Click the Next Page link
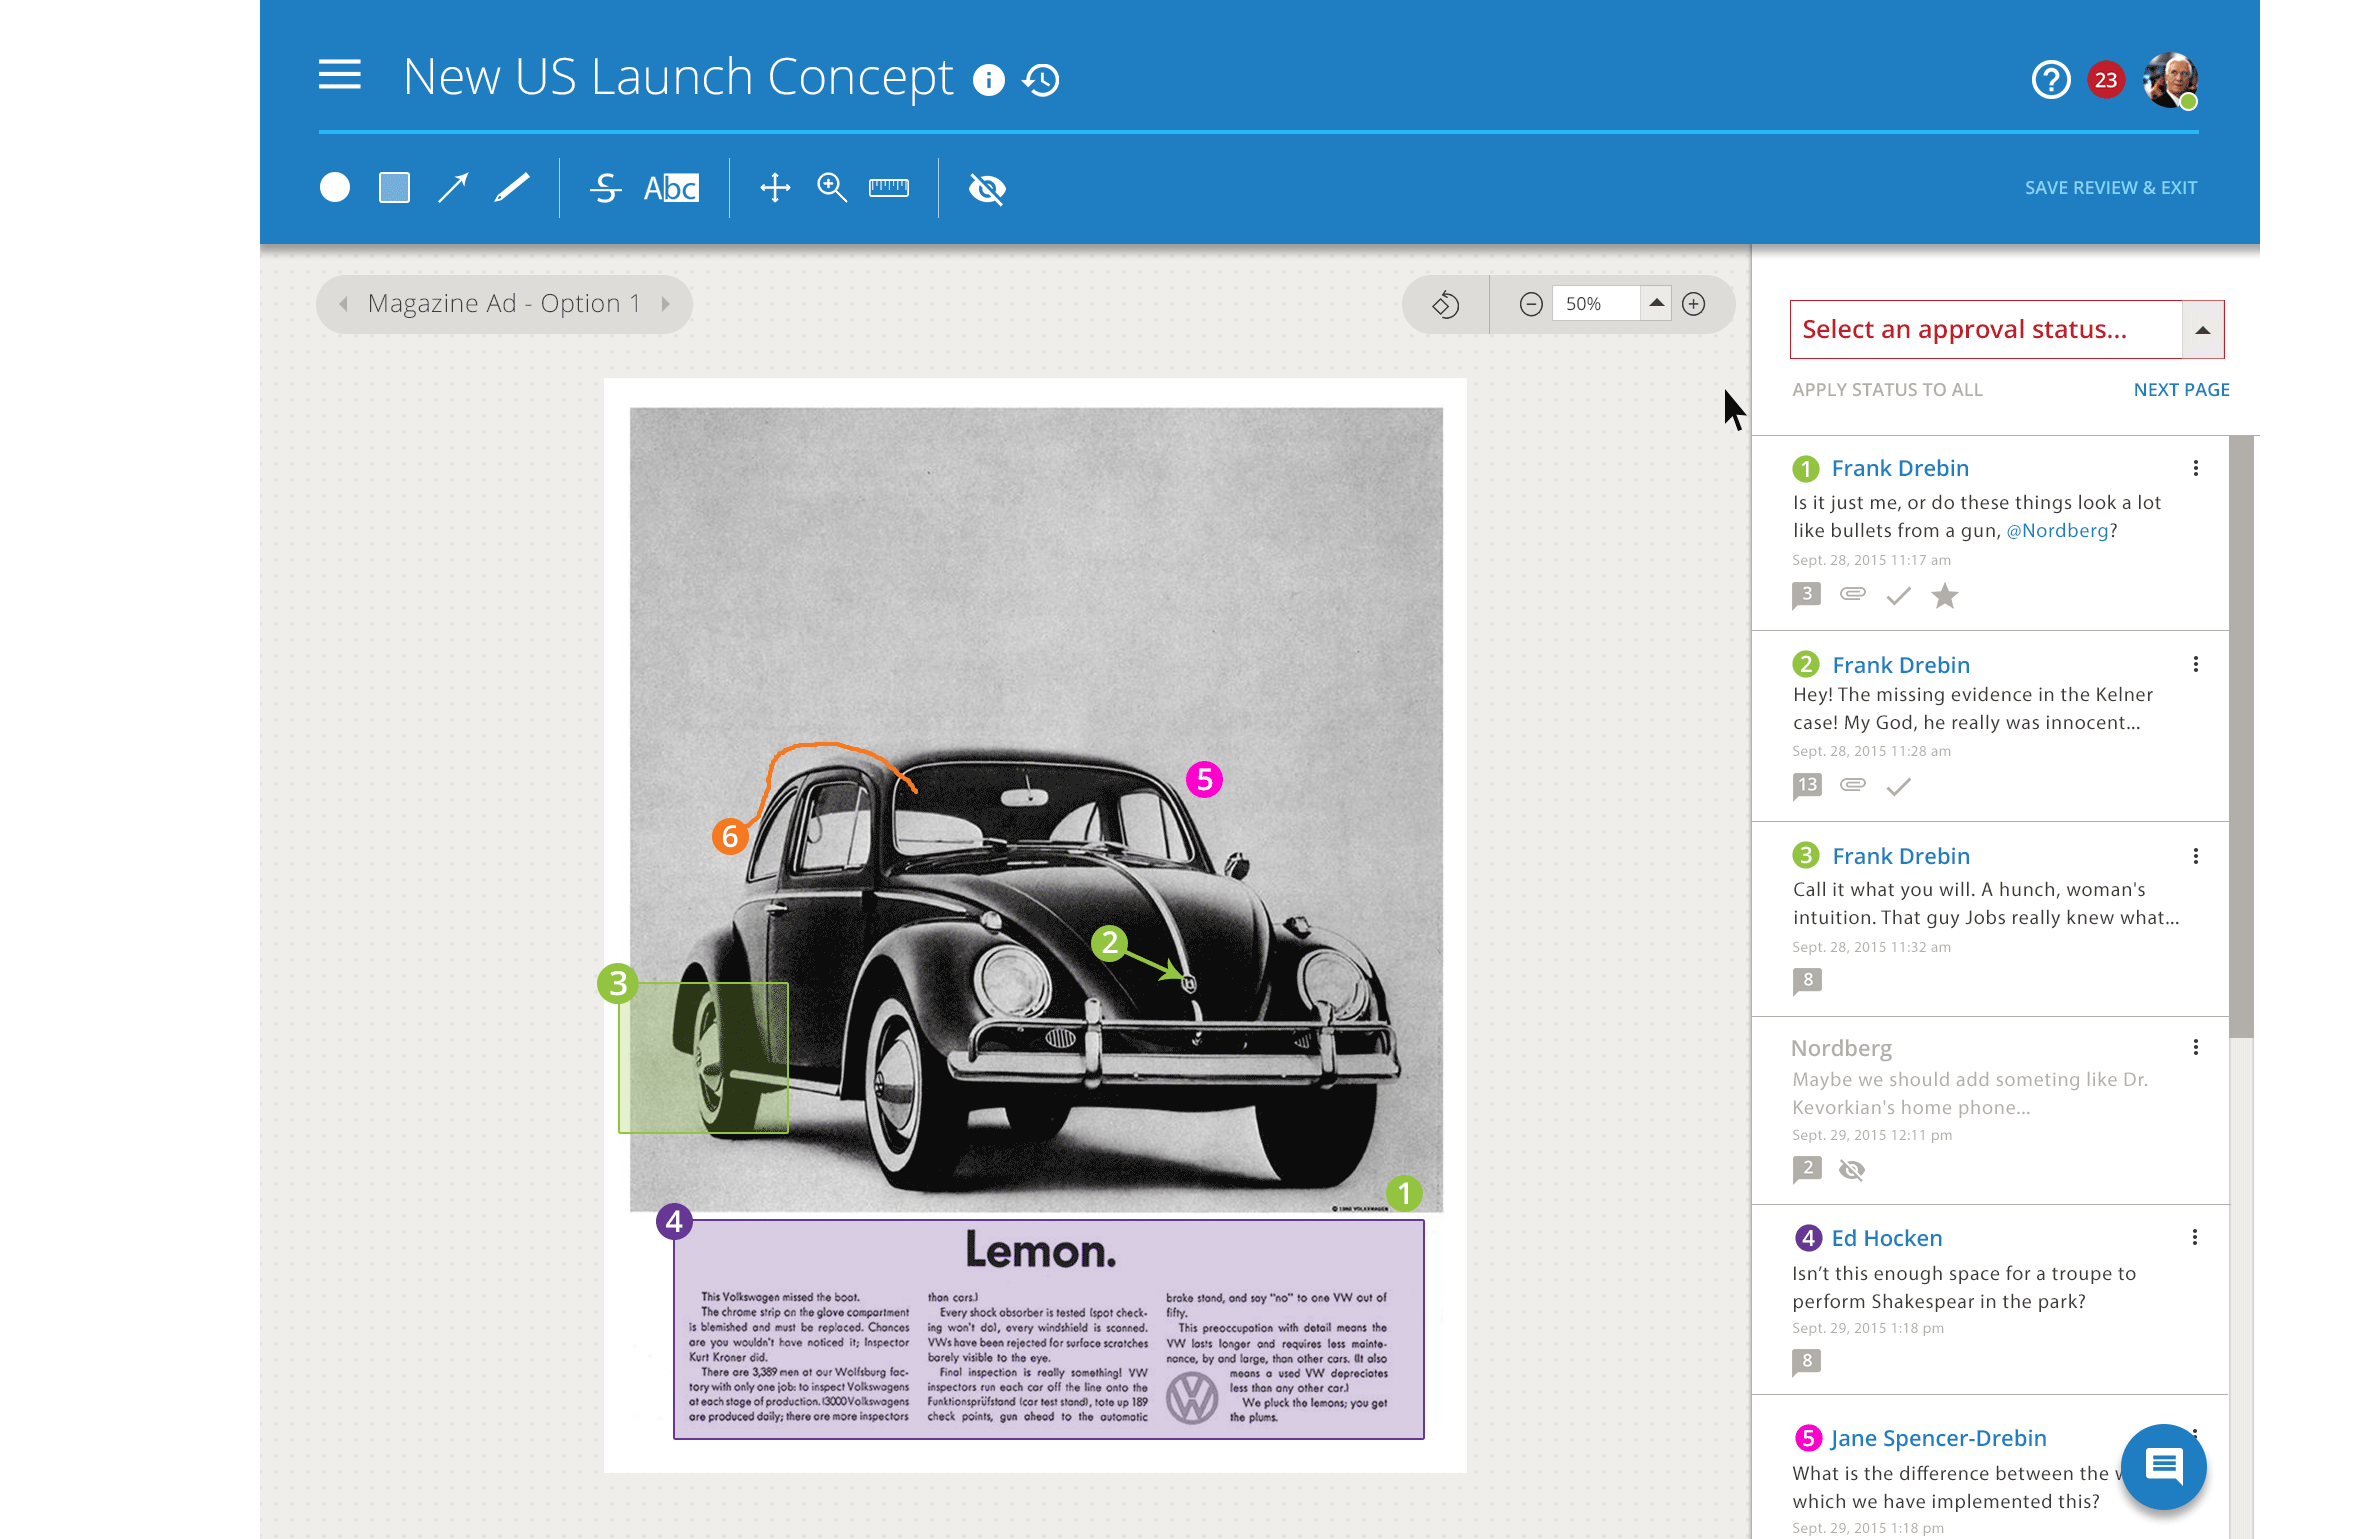 (2181, 390)
